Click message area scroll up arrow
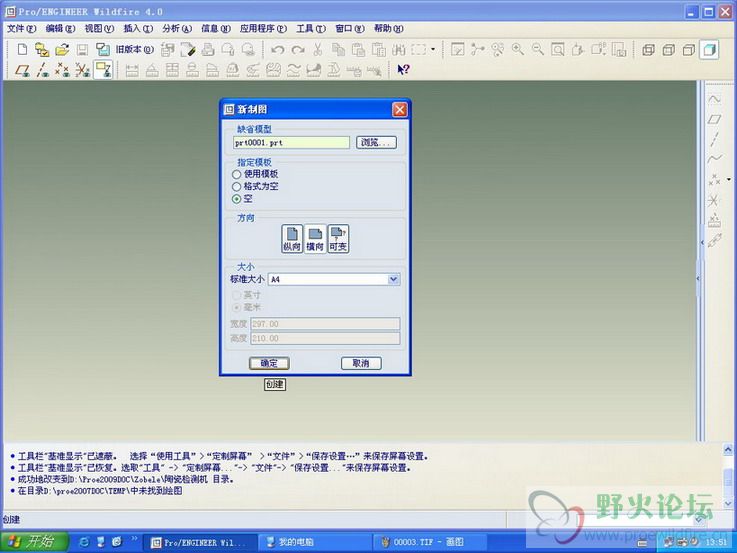This screenshot has height=553, width=737. pos(728,450)
